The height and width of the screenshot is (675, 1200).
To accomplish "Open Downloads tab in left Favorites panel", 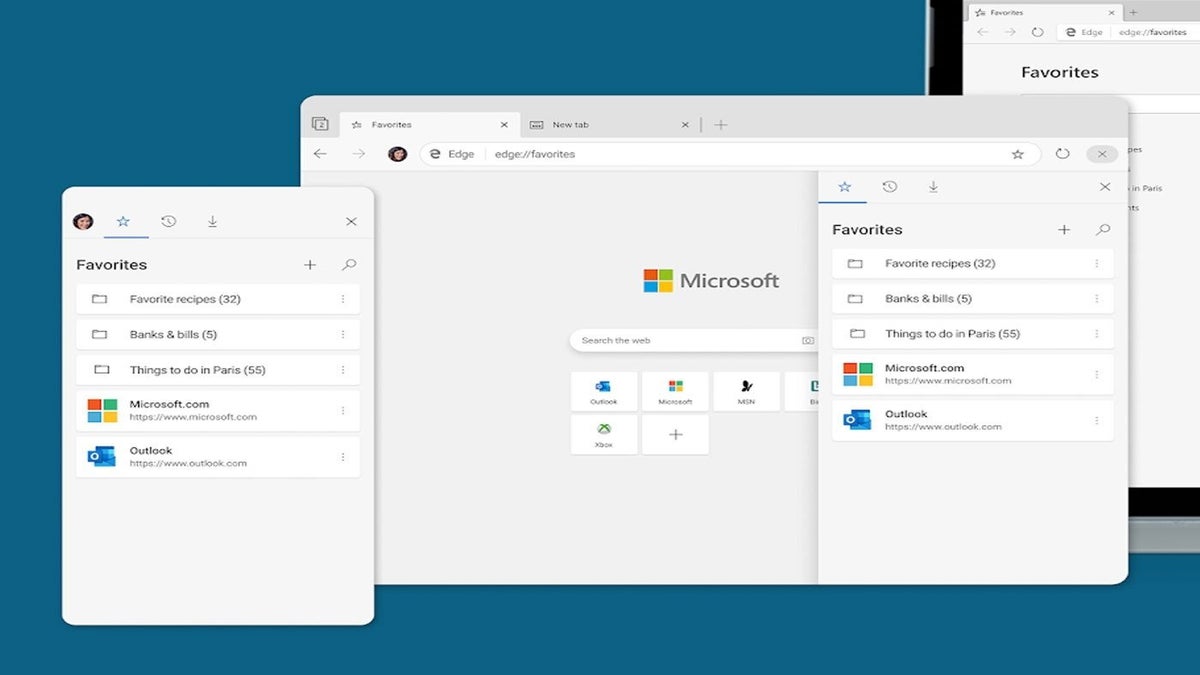I will [x=212, y=221].
